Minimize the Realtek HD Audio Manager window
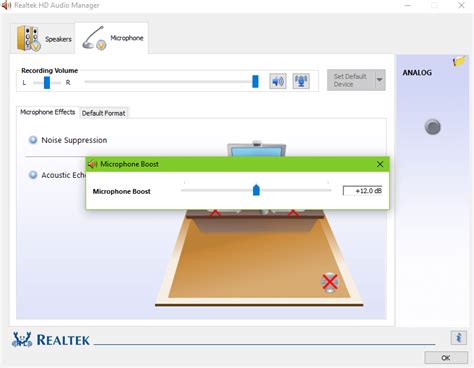Viewport: 474px width, 368px height. point(407,5)
